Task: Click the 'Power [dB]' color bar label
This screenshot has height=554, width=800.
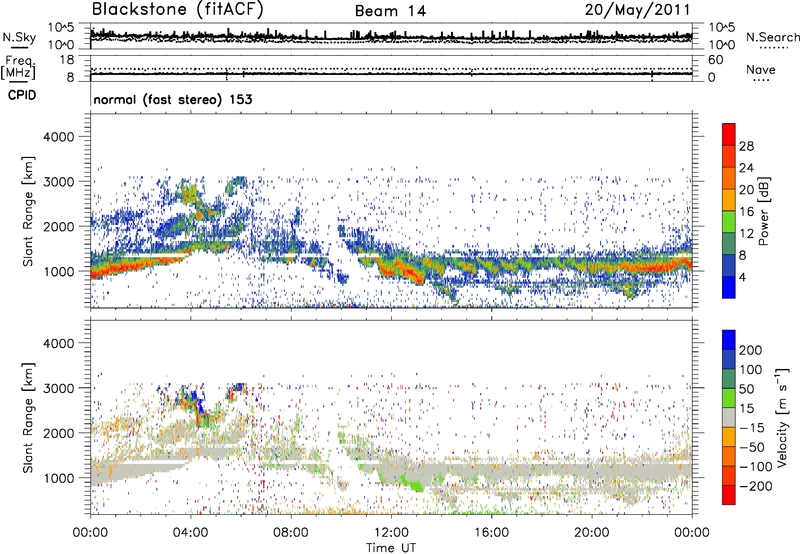Action: pos(763,211)
